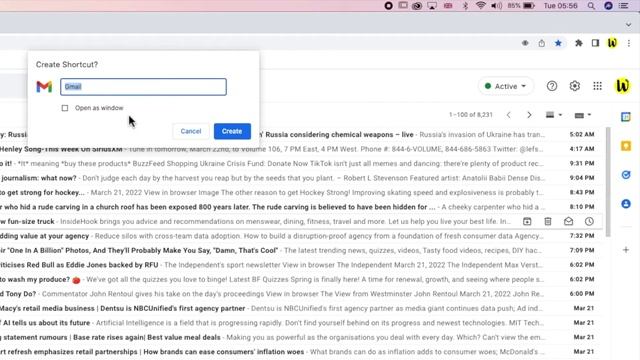
Task: Mark fun-size truck email as unread
Action: (x=568, y=221)
